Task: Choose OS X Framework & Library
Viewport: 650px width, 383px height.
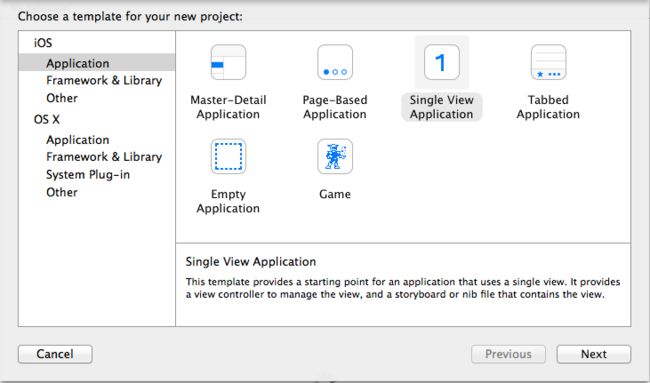Action: pos(104,157)
